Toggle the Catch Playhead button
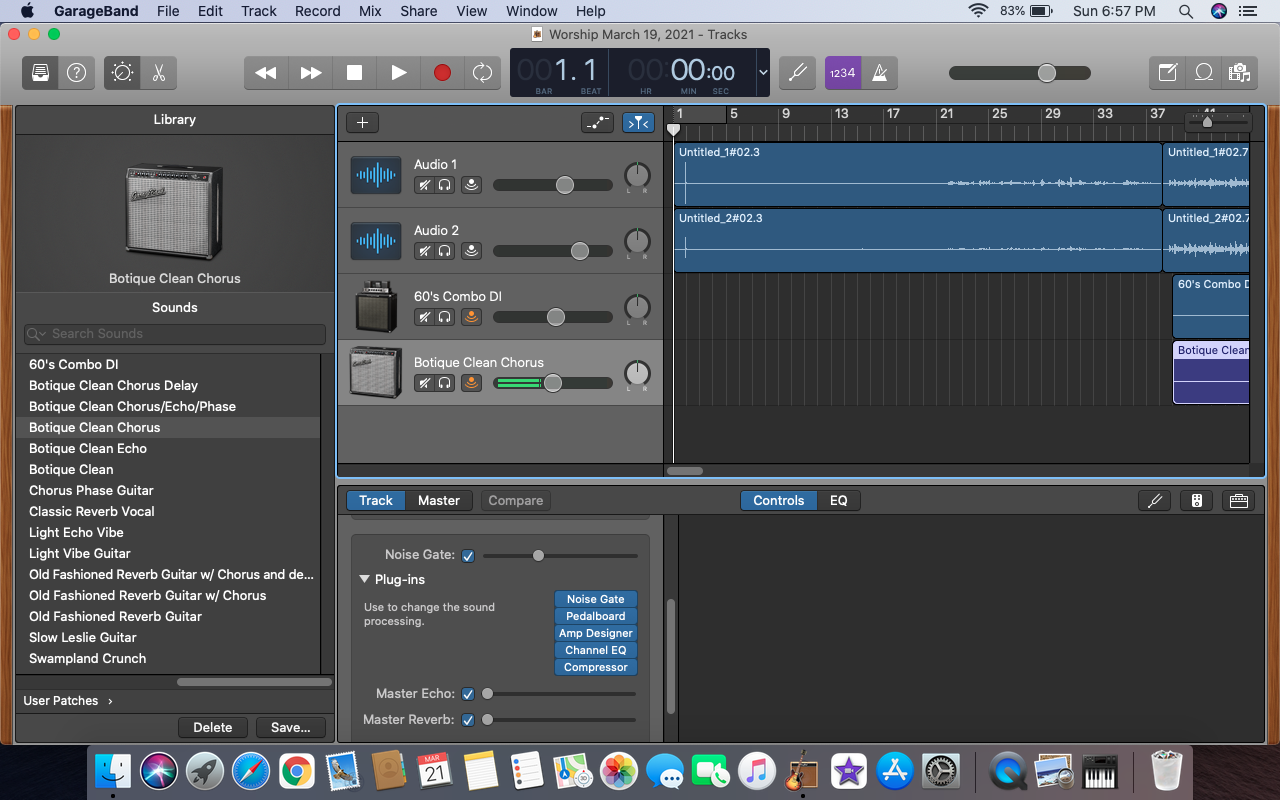 click(x=638, y=123)
